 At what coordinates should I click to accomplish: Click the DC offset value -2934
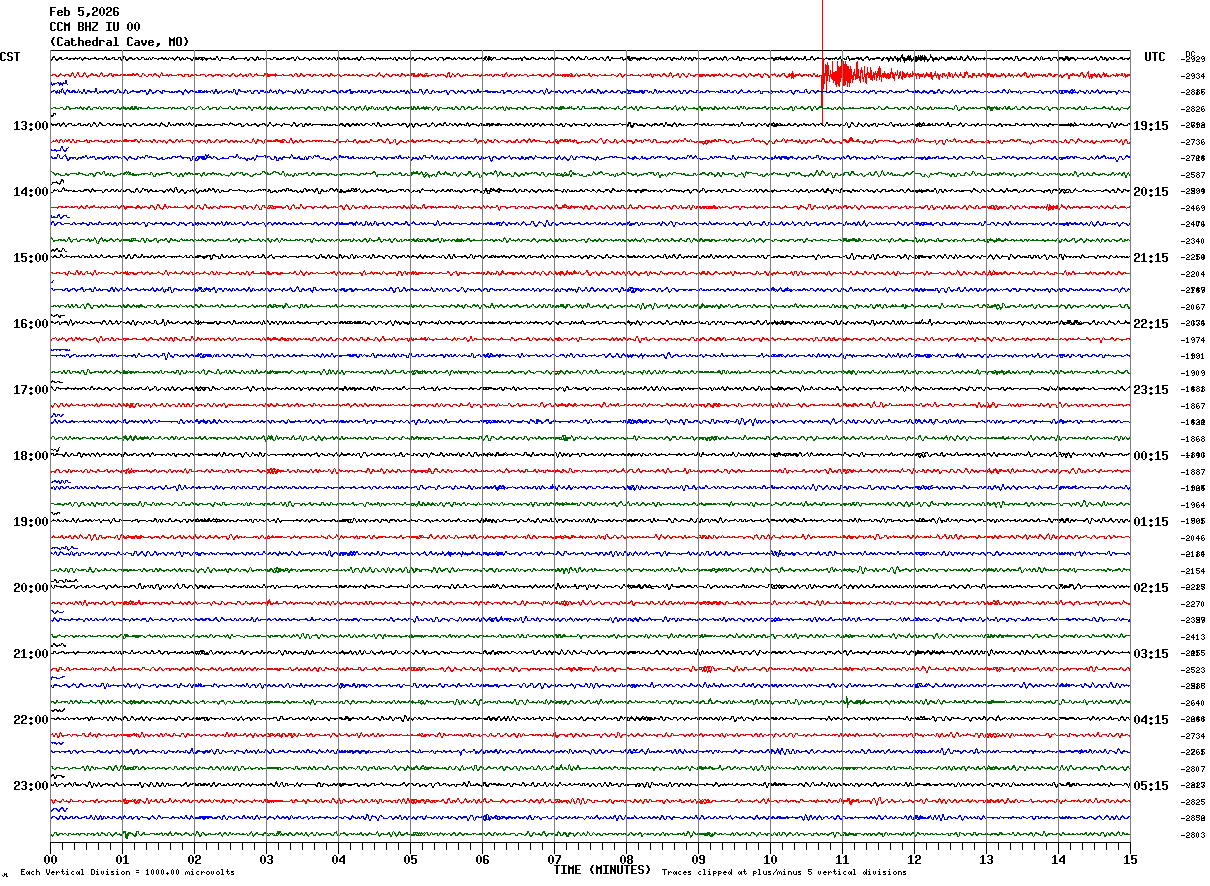click(1194, 76)
